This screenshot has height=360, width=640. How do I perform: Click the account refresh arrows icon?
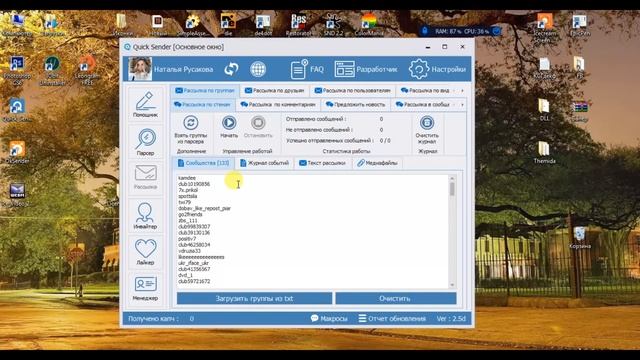pyautogui.click(x=231, y=69)
